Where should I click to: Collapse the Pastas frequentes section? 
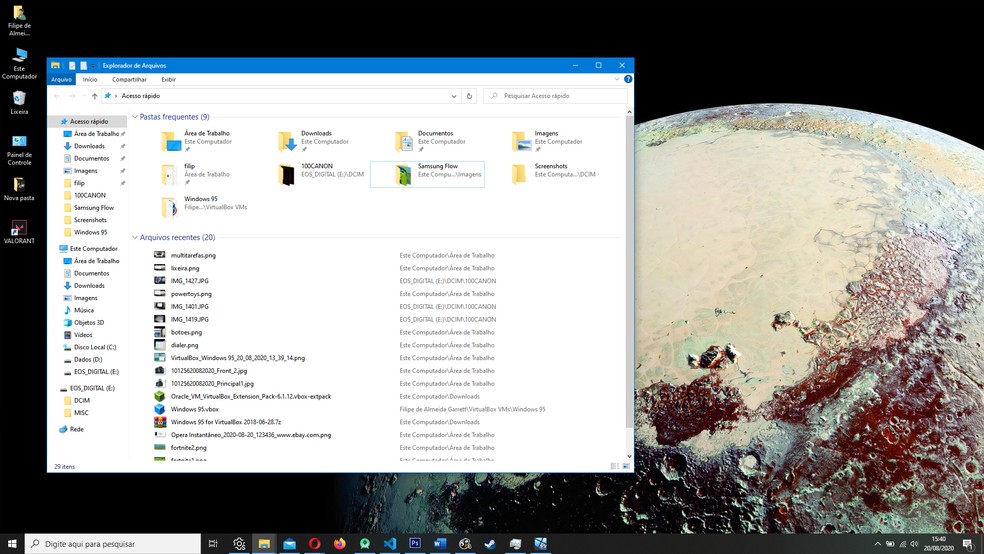click(135, 117)
